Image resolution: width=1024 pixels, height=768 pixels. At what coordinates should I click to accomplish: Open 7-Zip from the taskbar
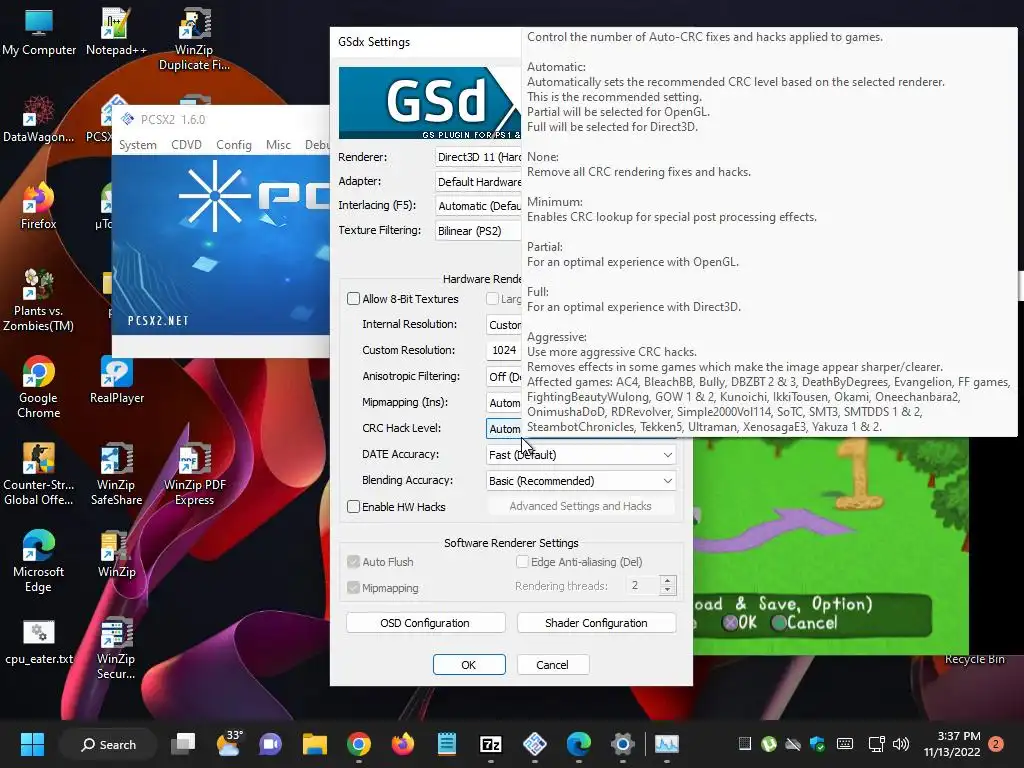(490, 744)
